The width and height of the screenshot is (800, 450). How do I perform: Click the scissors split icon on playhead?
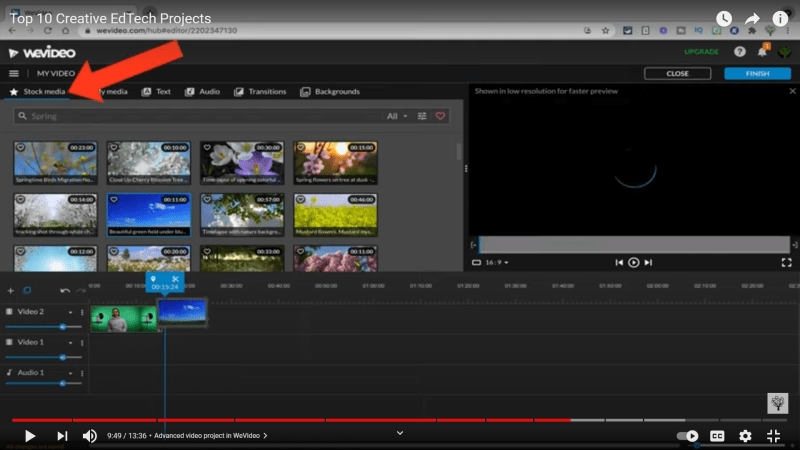click(175, 279)
